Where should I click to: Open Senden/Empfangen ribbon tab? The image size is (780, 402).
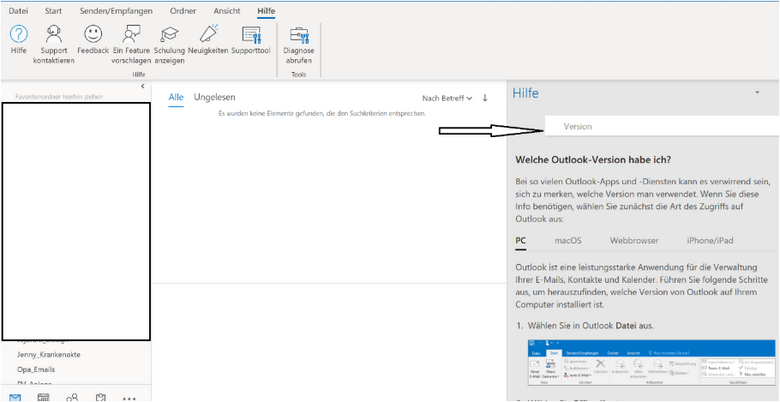(116, 10)
